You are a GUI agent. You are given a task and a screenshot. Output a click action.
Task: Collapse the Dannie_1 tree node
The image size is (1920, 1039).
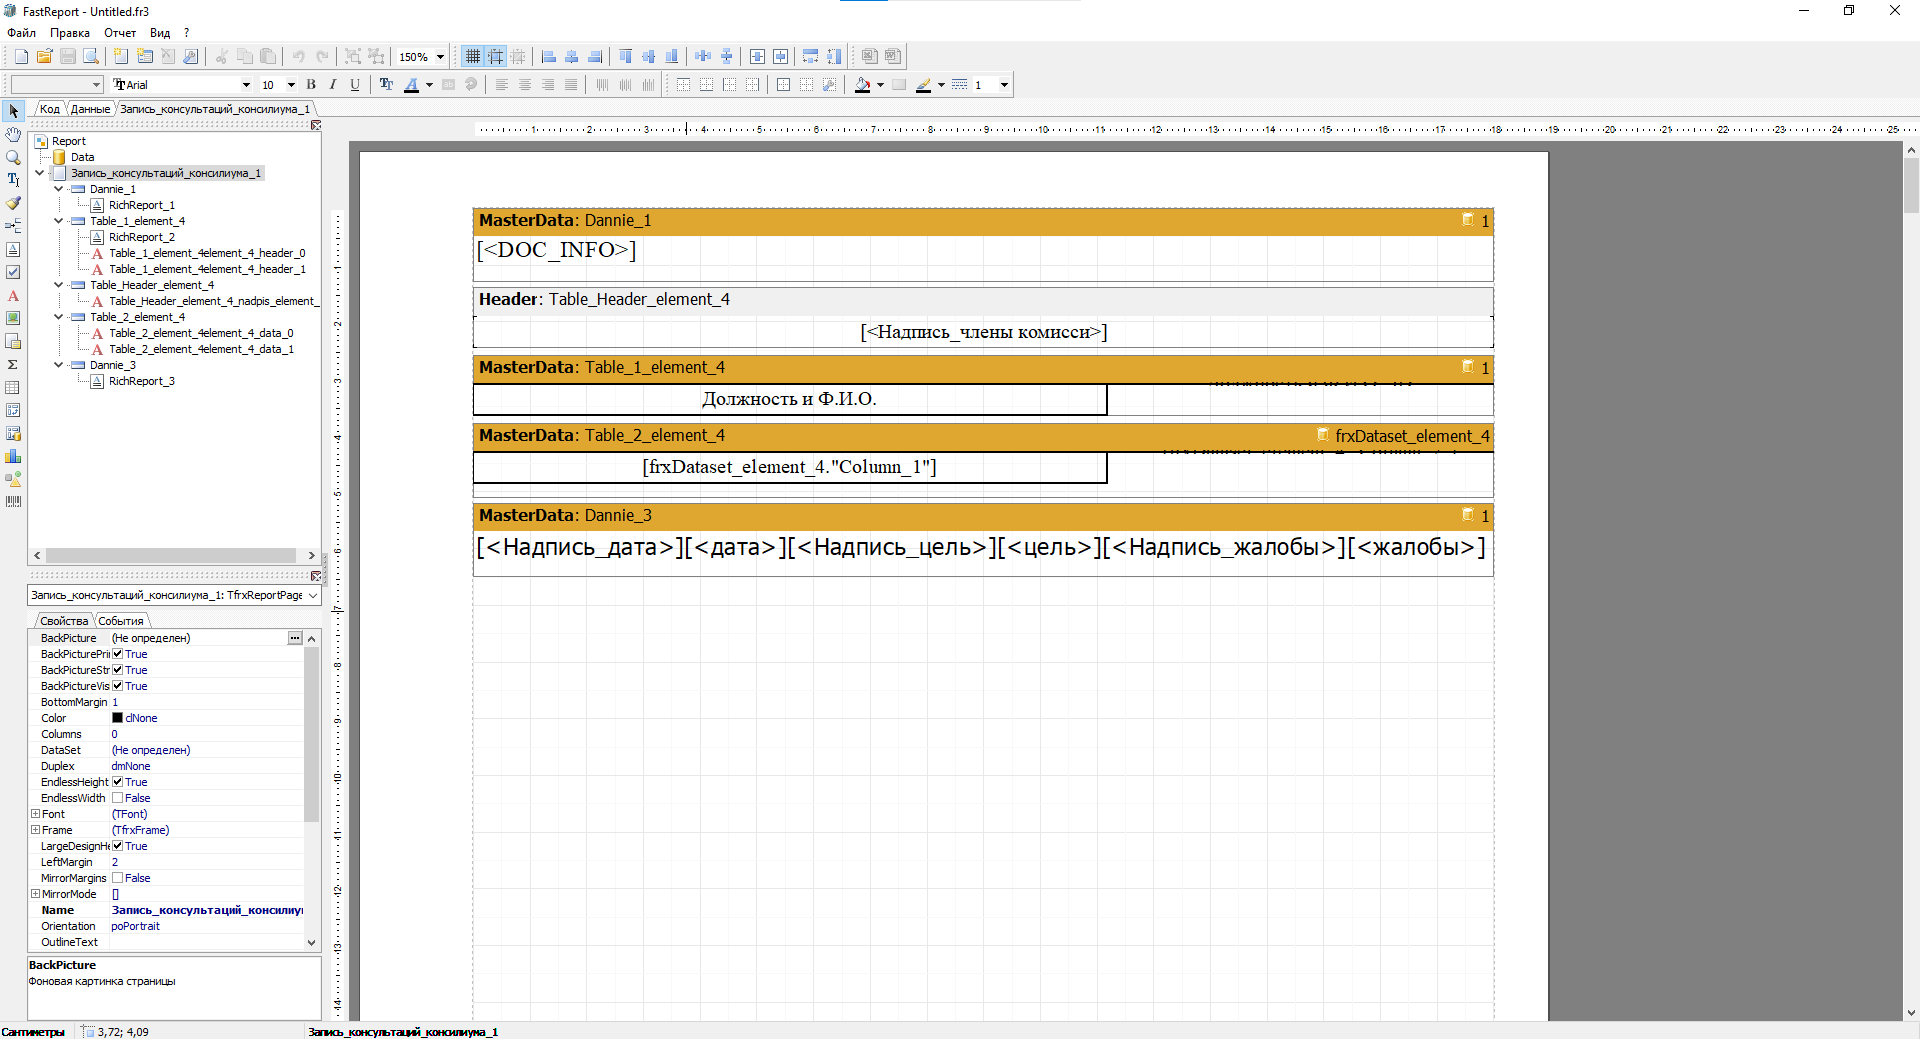click(59, 189)
